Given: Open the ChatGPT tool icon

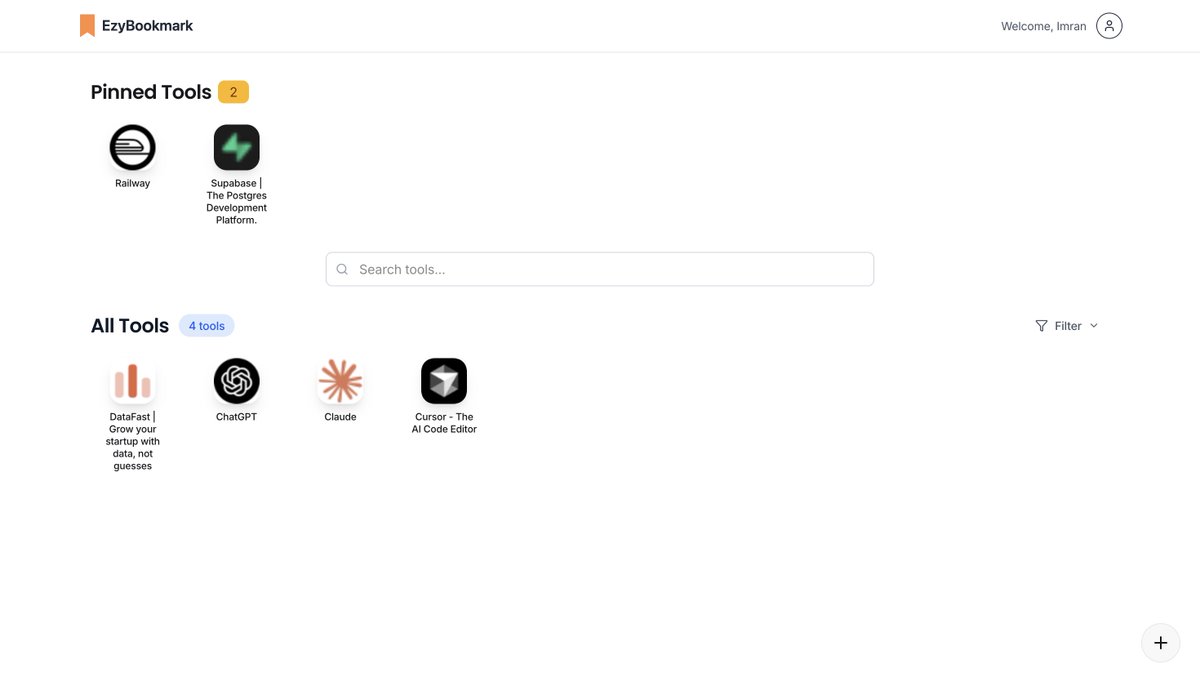Looking at the screenshot, I should pos(236,381).
